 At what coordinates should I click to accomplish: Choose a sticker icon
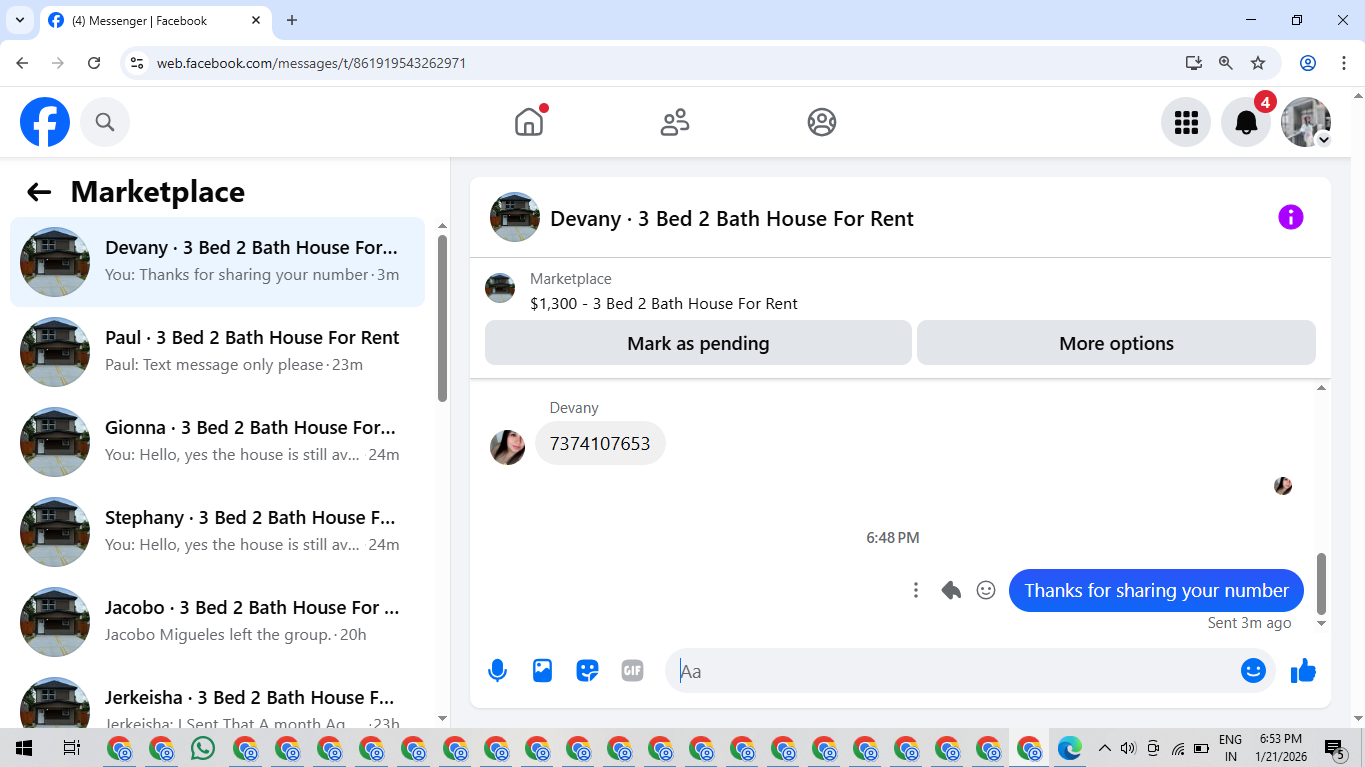point(588,671)
